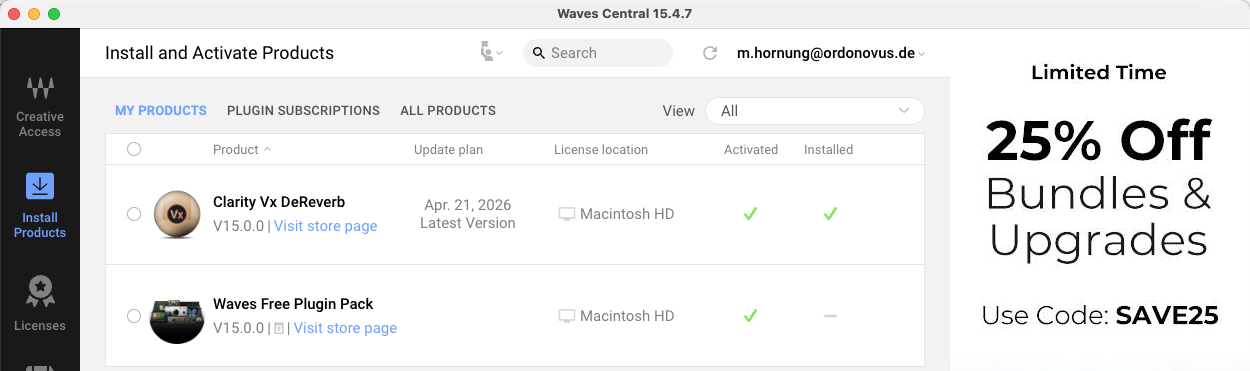Select the Clarity Vx DeReverb row checkbox
The image size is (1250, 371).
(x=134, y=214)
